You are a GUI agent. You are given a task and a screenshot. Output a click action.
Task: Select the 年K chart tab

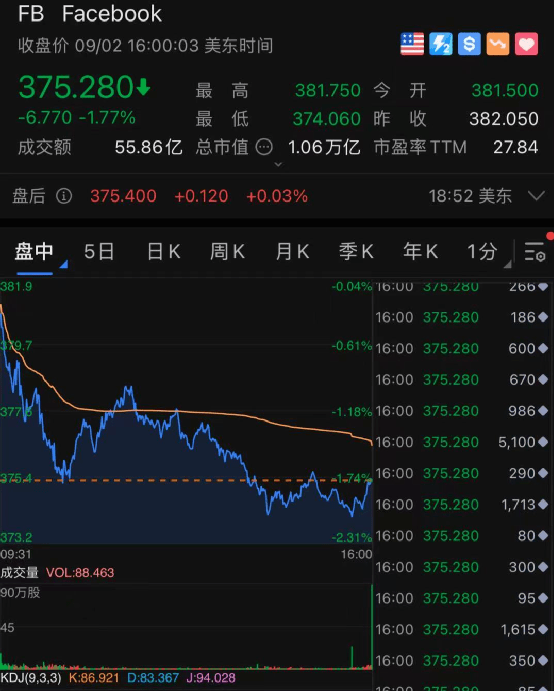point(420,252)
